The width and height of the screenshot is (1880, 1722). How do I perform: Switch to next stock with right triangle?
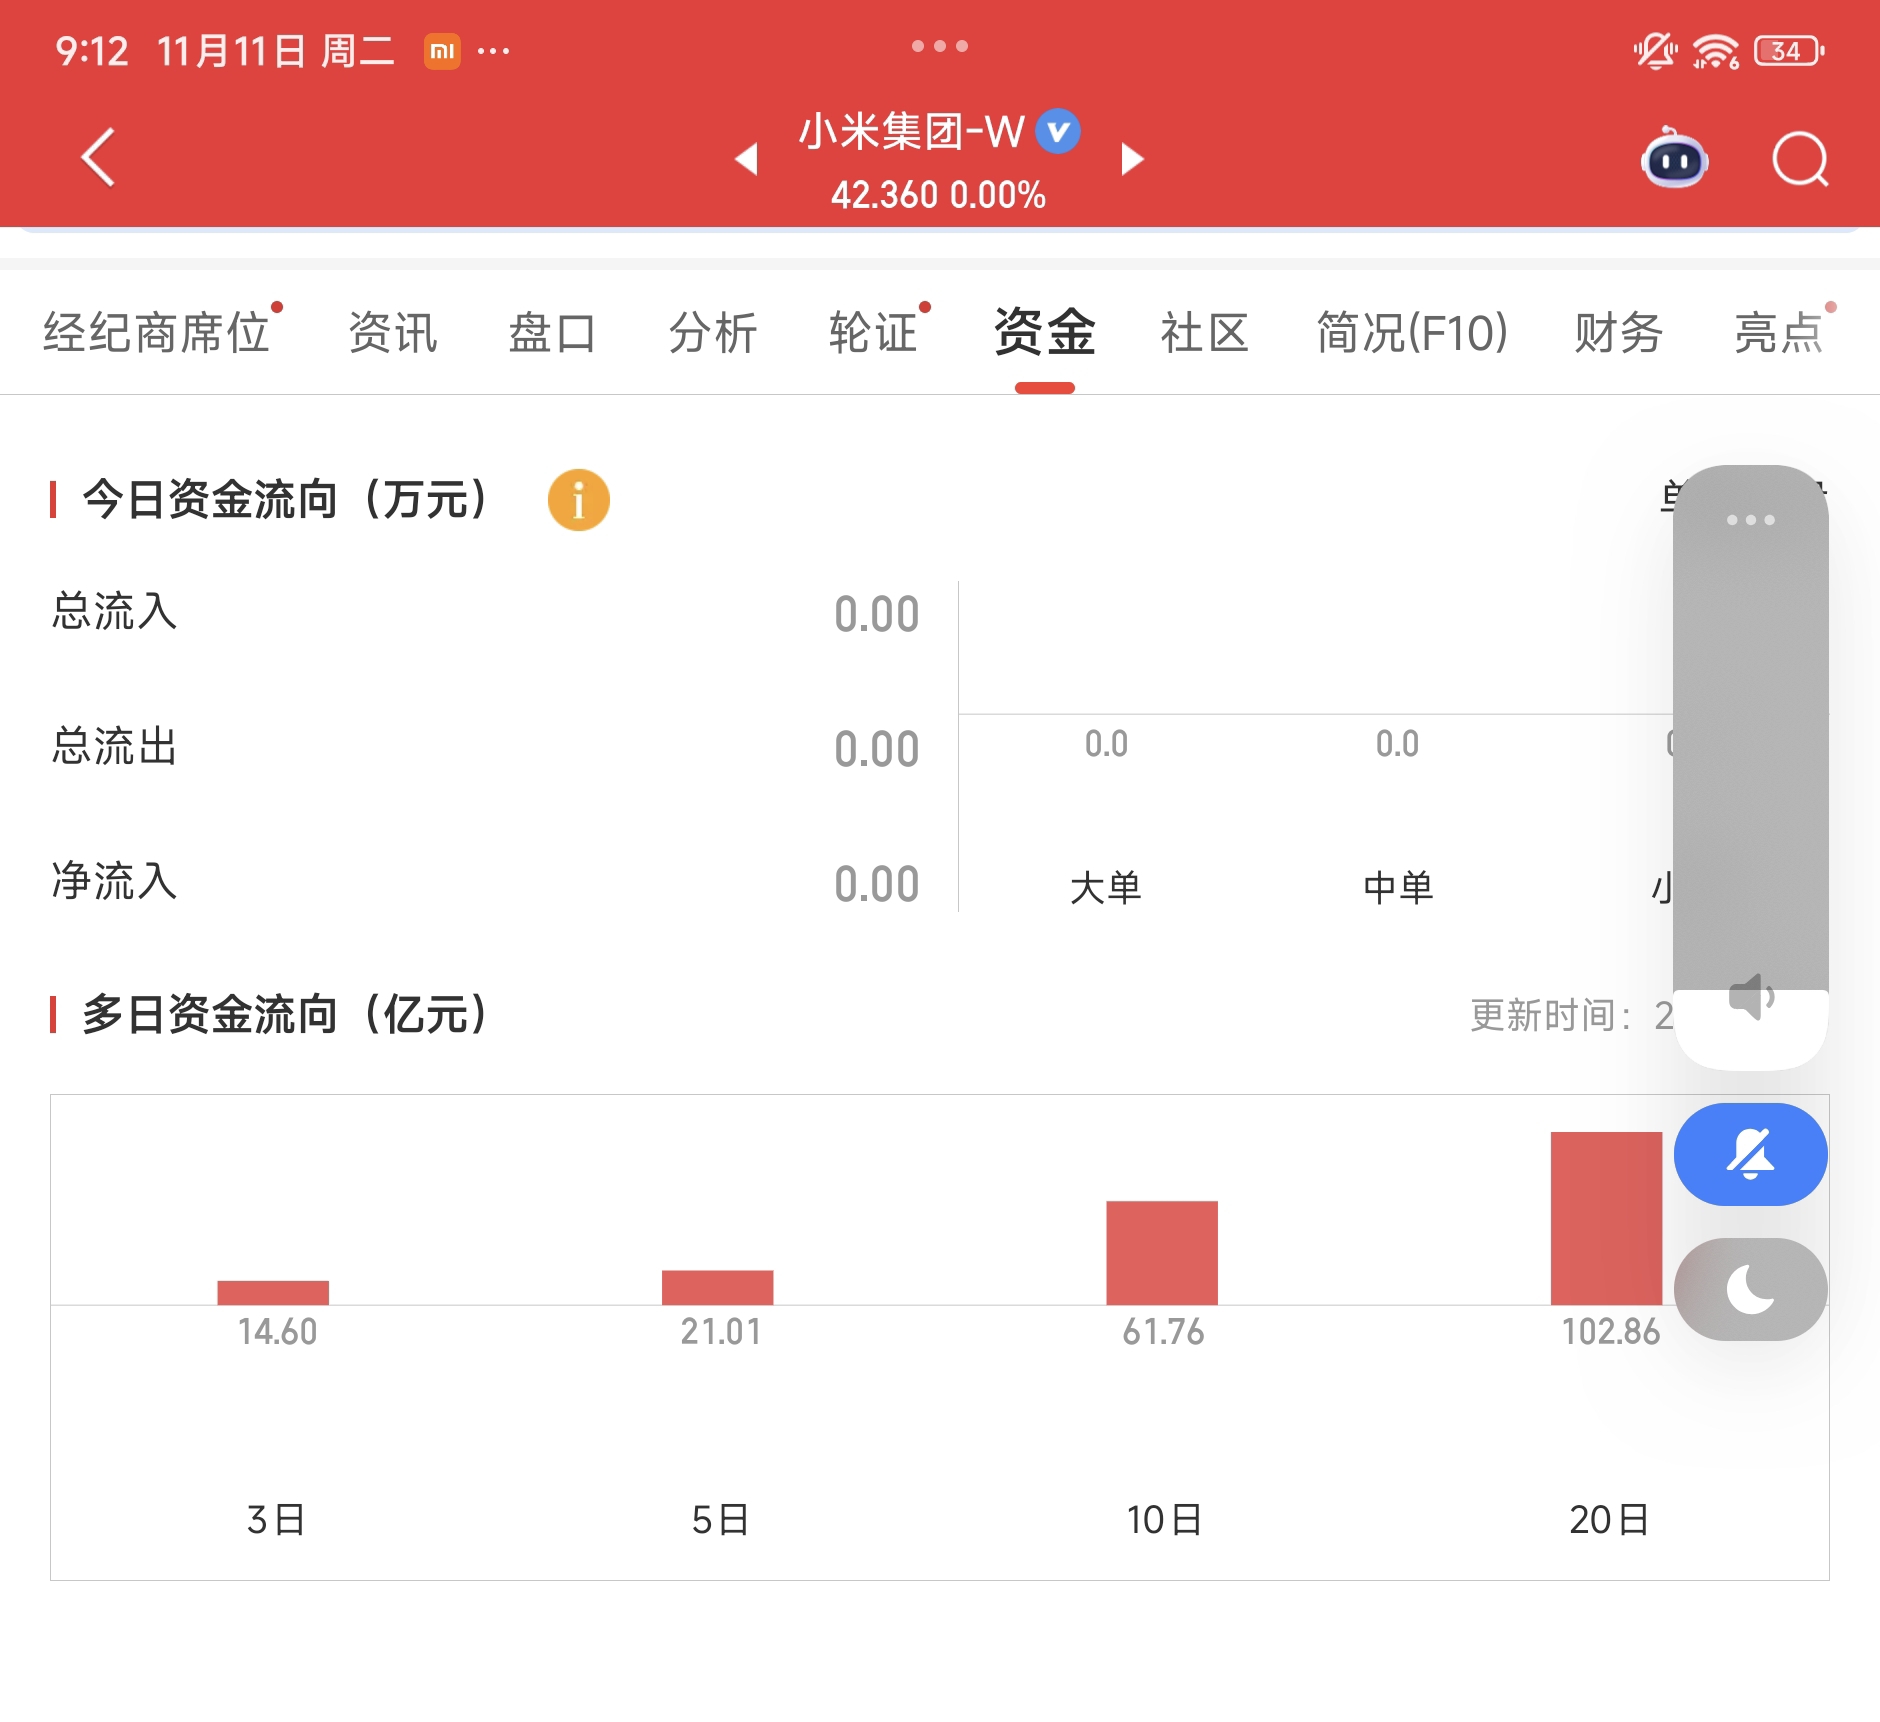[1132, 158]
